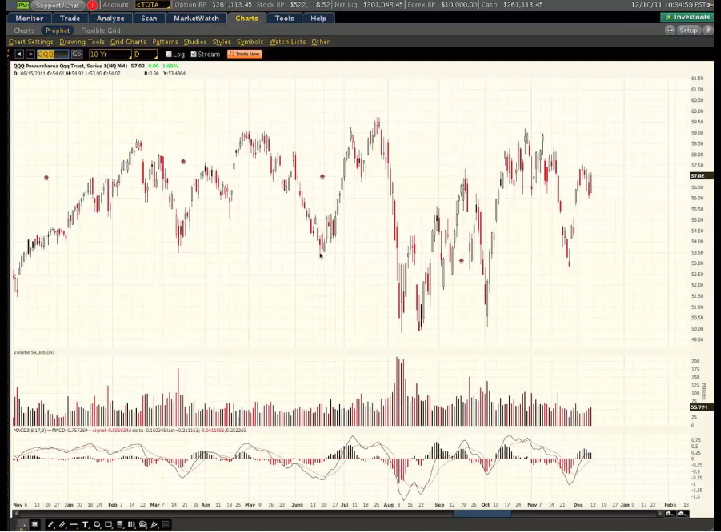Select the rectangle drawing tool
Screen dimensions: 721x532
point(109,524)
